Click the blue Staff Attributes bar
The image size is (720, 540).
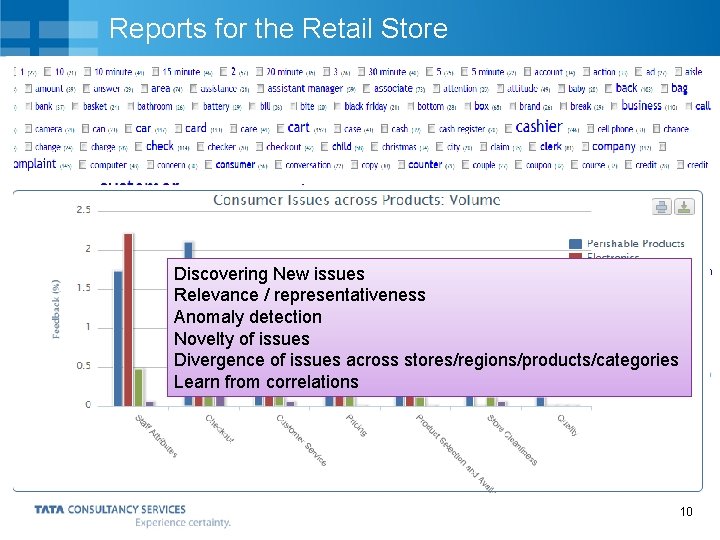[118, 338]
